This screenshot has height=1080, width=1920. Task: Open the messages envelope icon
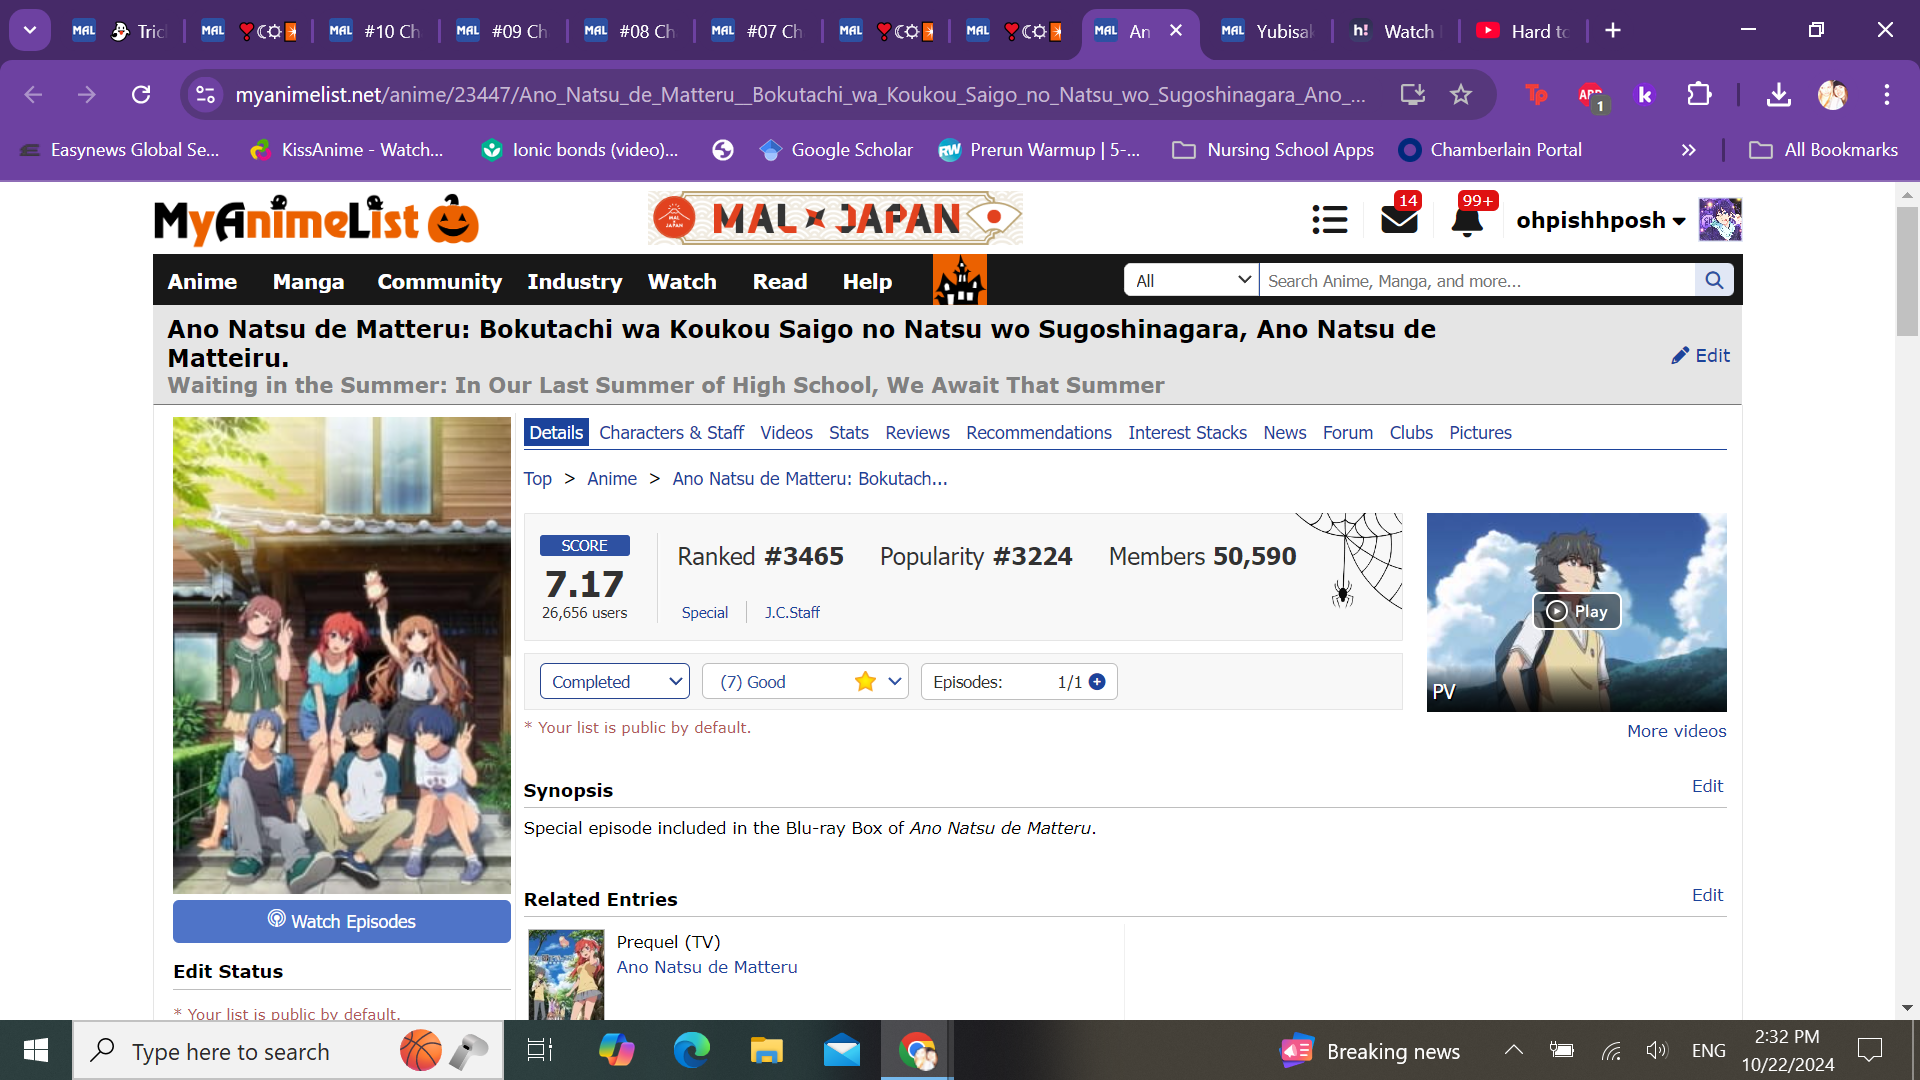click(1399, 219)
